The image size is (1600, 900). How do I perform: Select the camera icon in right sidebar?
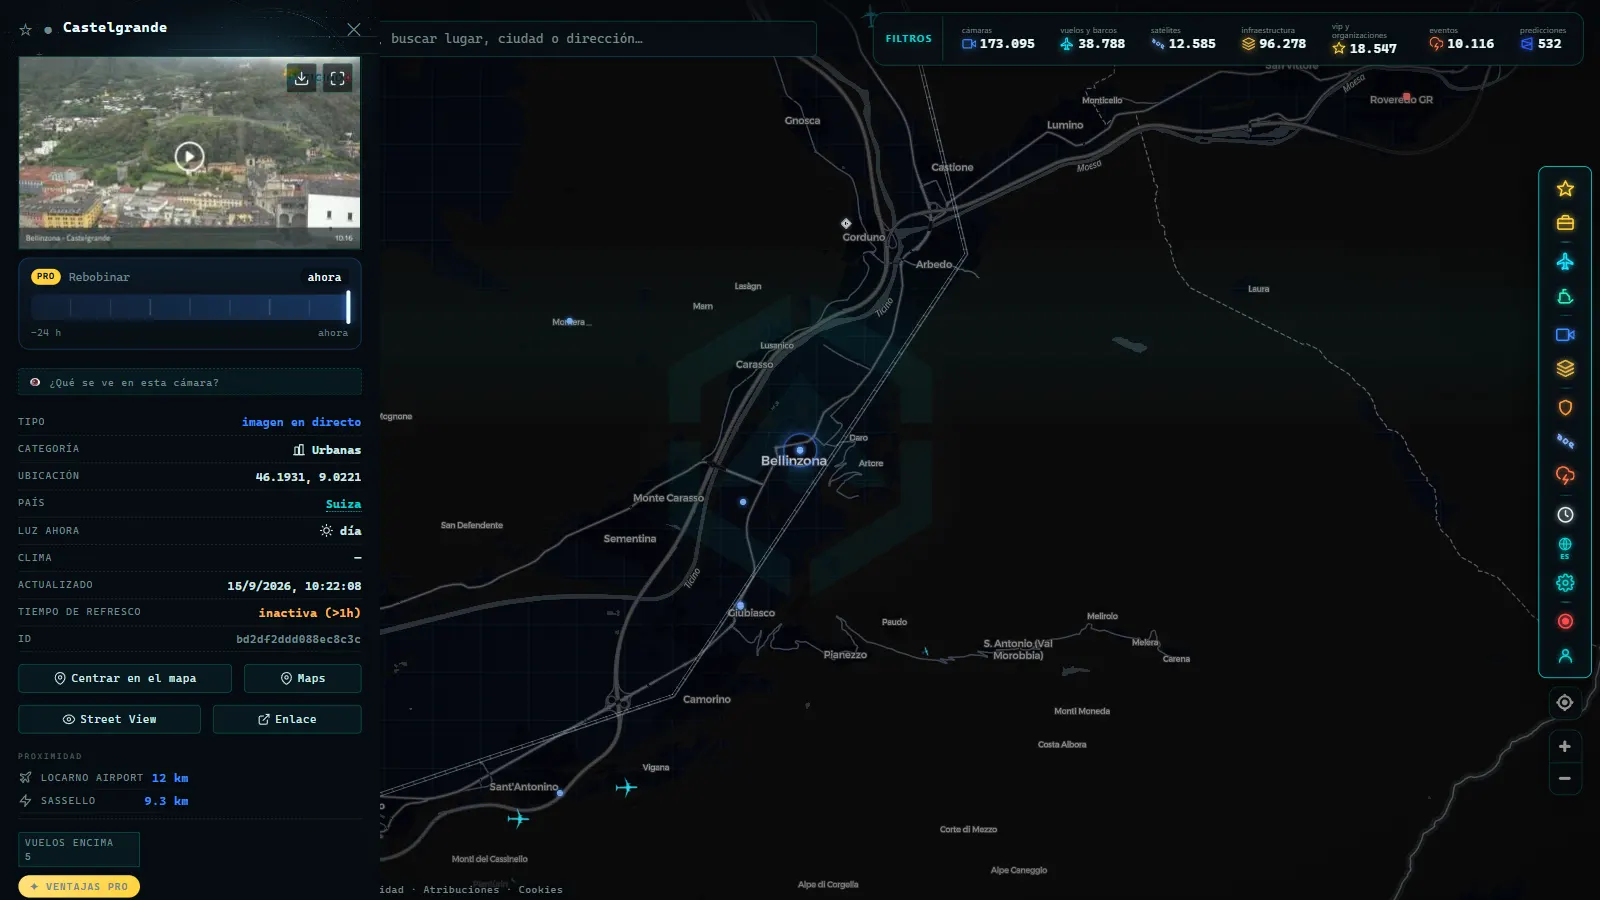point(1565,335)
